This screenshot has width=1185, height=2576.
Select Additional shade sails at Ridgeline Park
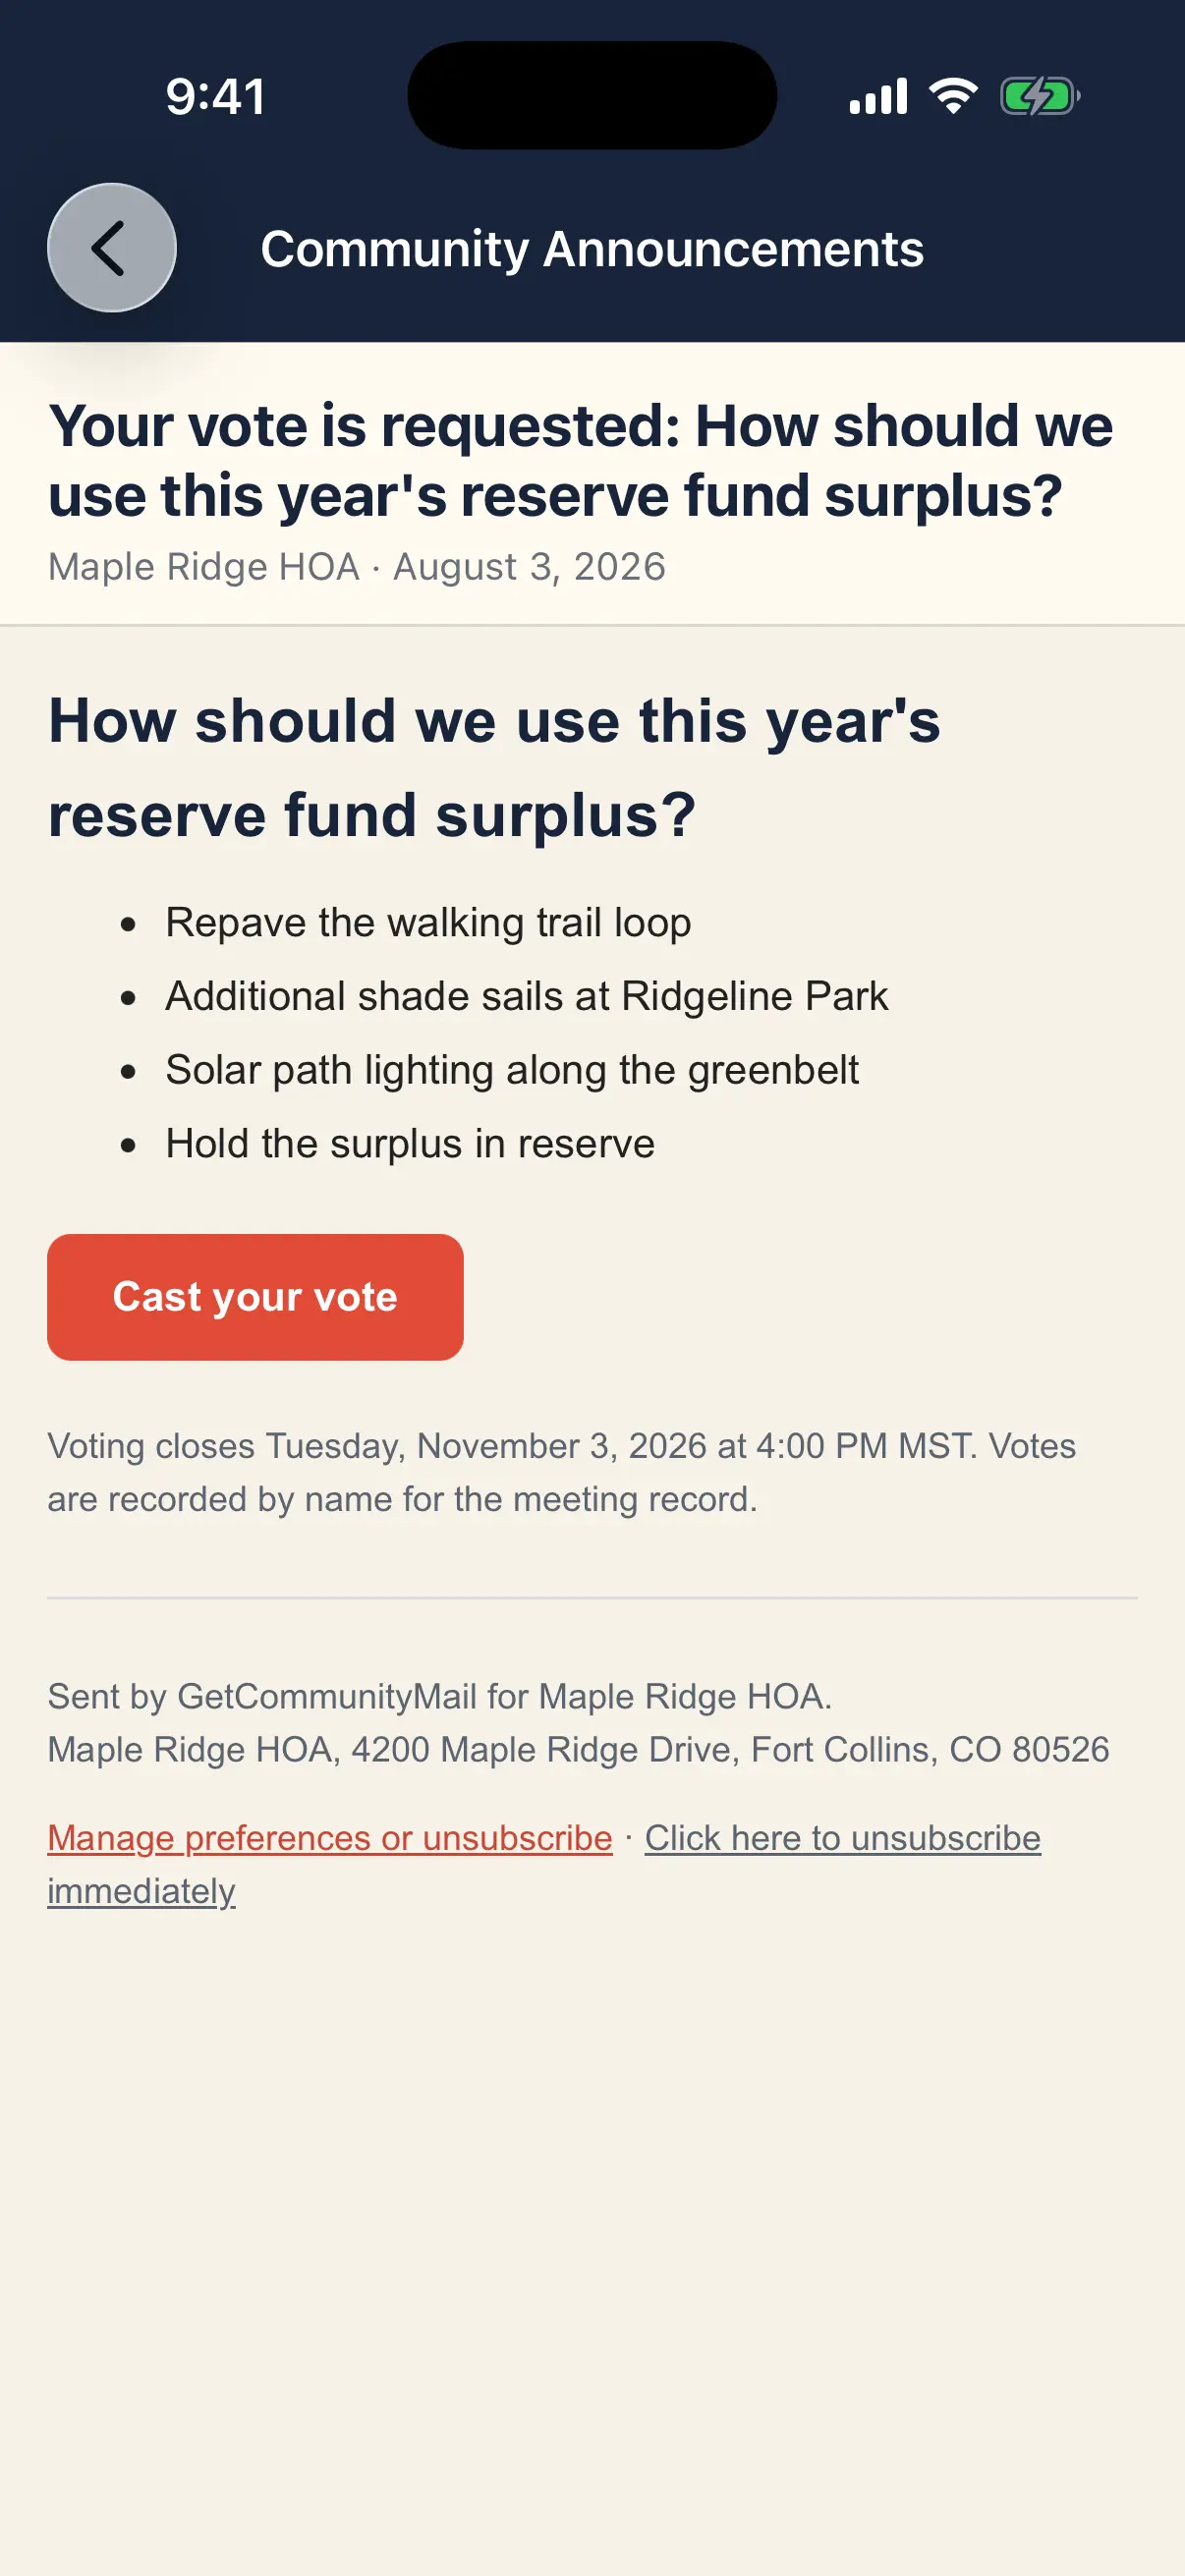[x=526, y=996]
